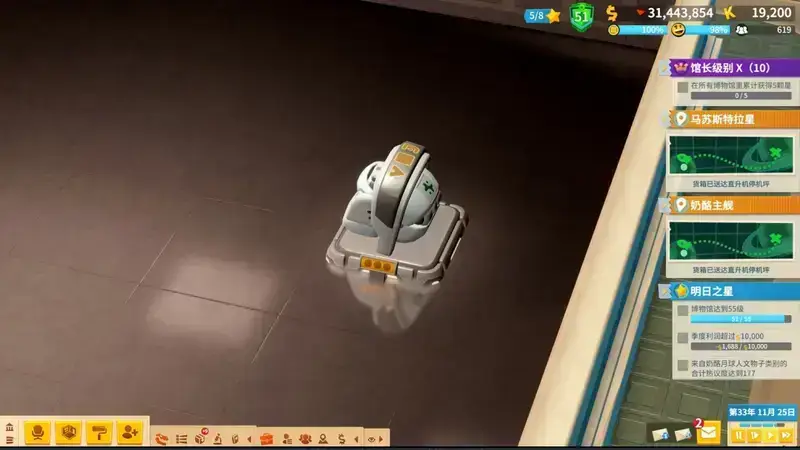The image size is (800, 450).
Task: Click the red briefcase management icon
Action: point(266,438)
